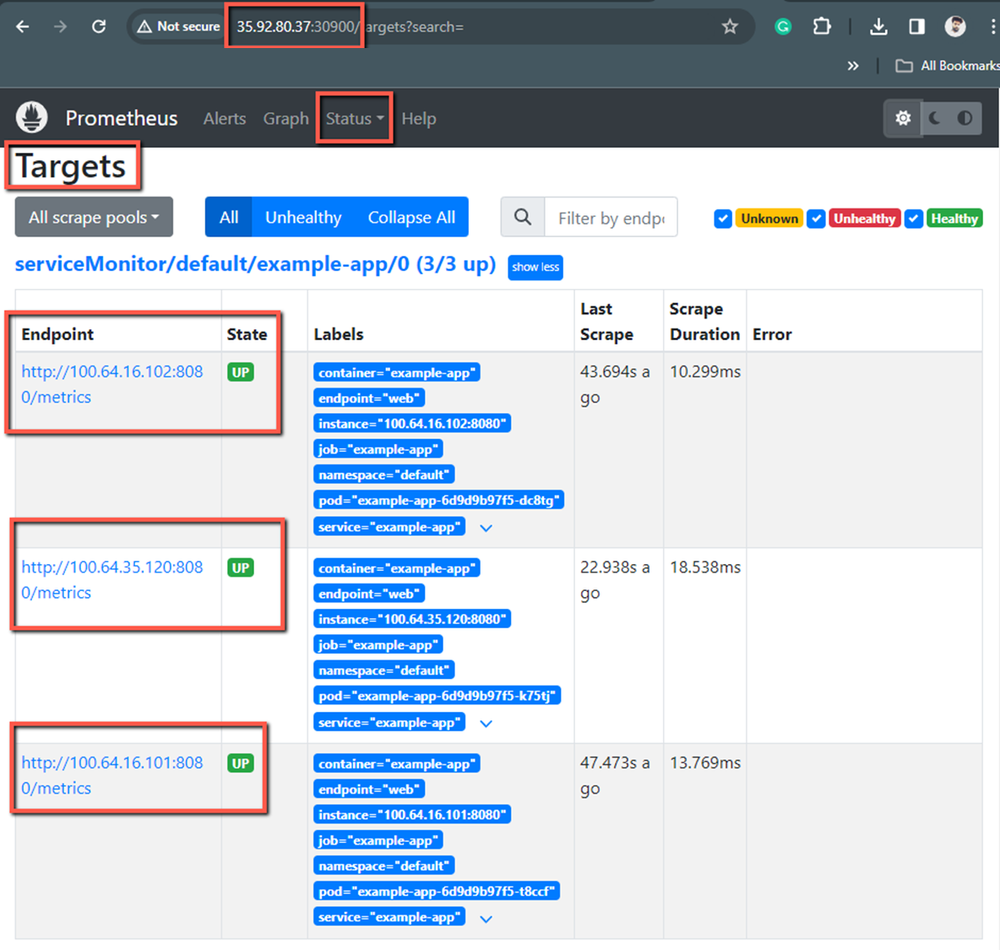Screen dimensions: 1000x950
Task: Open the Graph menu item
Action: click(x=286, y=118)
